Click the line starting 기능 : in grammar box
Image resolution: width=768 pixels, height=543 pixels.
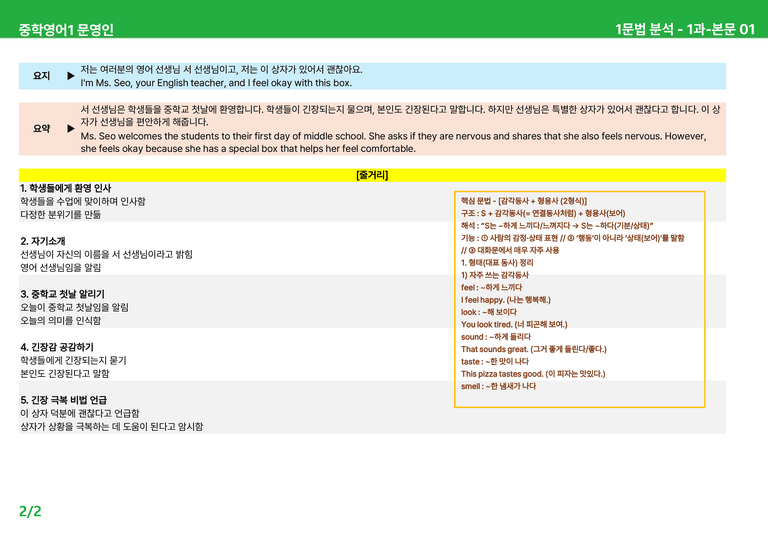572,238
